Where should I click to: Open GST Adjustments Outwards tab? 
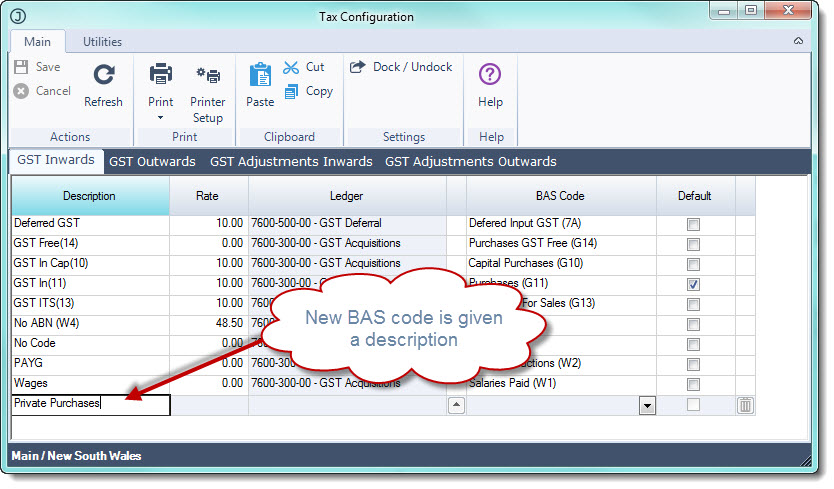471,162
